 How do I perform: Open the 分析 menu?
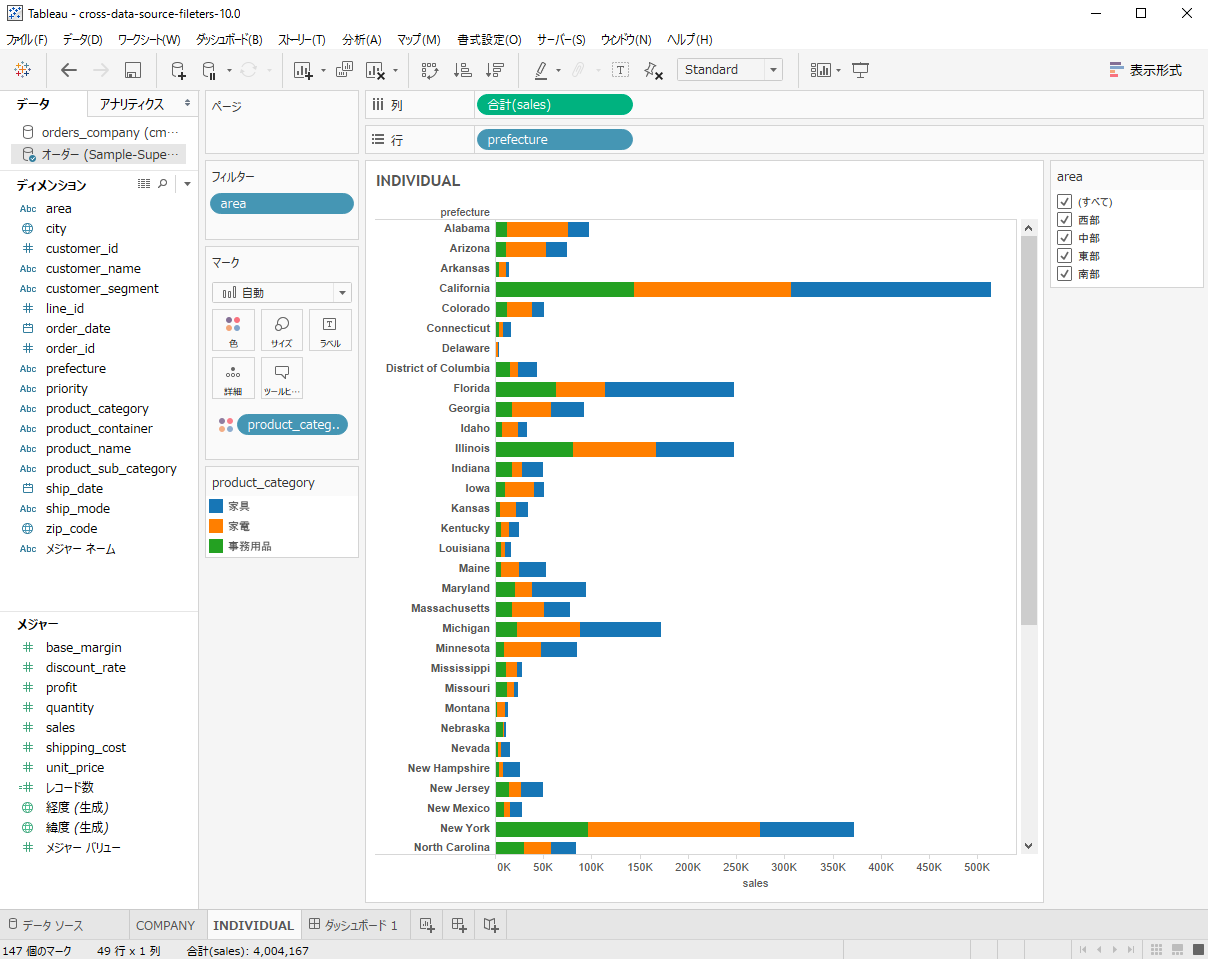point(360,40)
